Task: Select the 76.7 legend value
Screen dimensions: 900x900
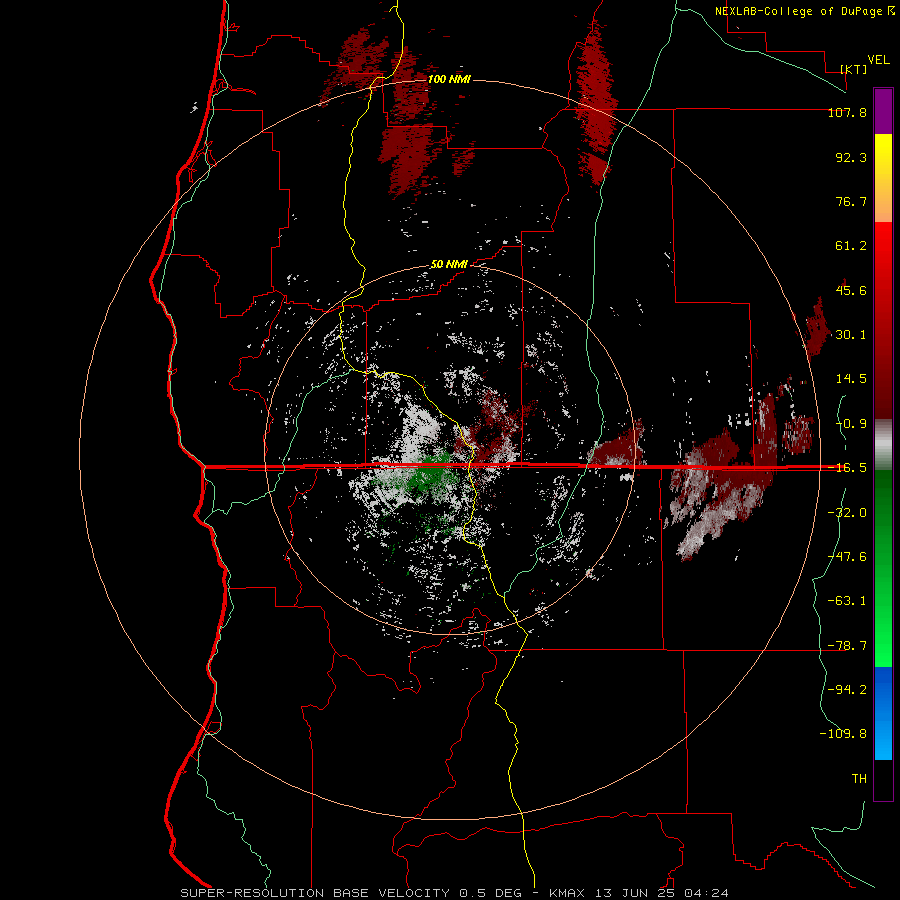Action: click(851, 201)
